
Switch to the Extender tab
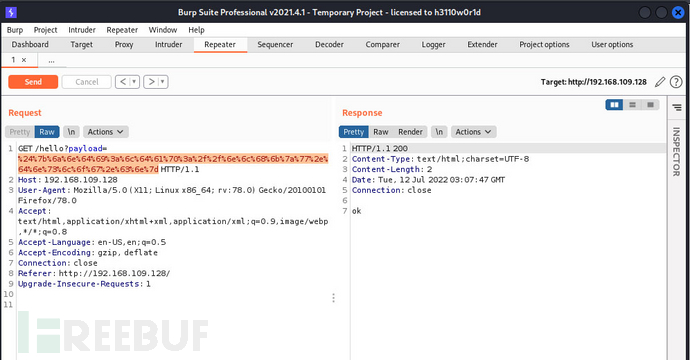point(482,44)
